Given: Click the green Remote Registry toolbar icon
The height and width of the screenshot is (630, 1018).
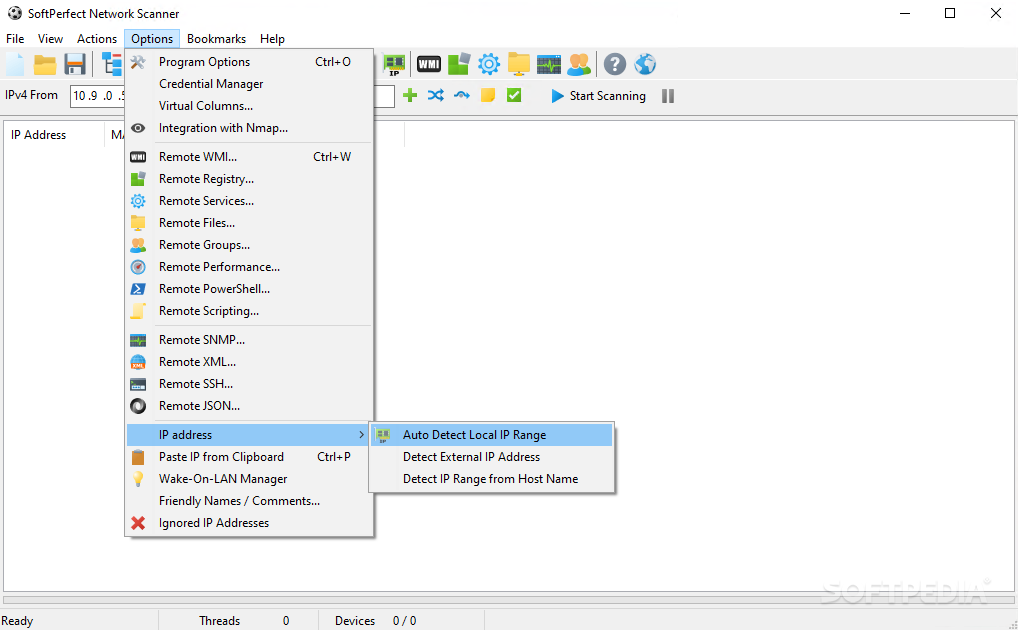Looking at the screenshot, I should pyautogui.click(x=458, y=64).
